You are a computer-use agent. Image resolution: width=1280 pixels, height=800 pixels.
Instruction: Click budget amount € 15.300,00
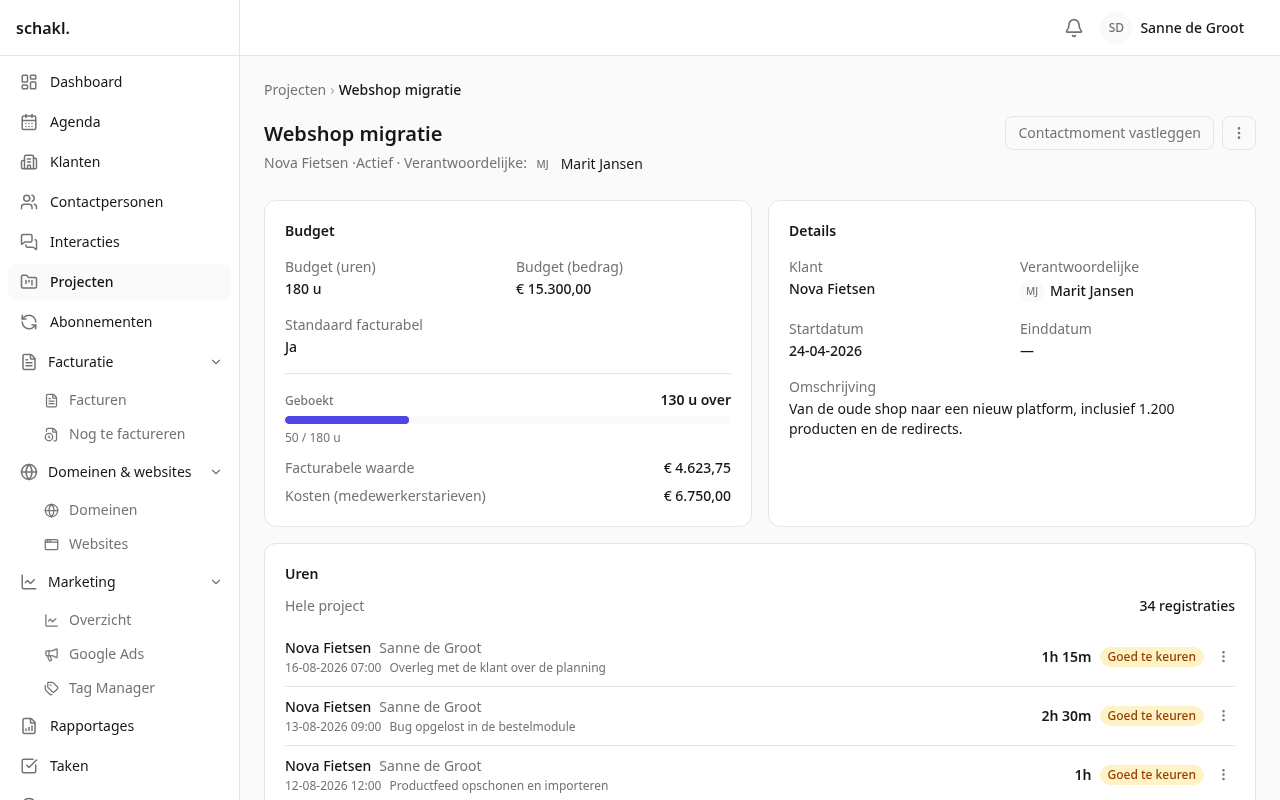pos(553,289)
